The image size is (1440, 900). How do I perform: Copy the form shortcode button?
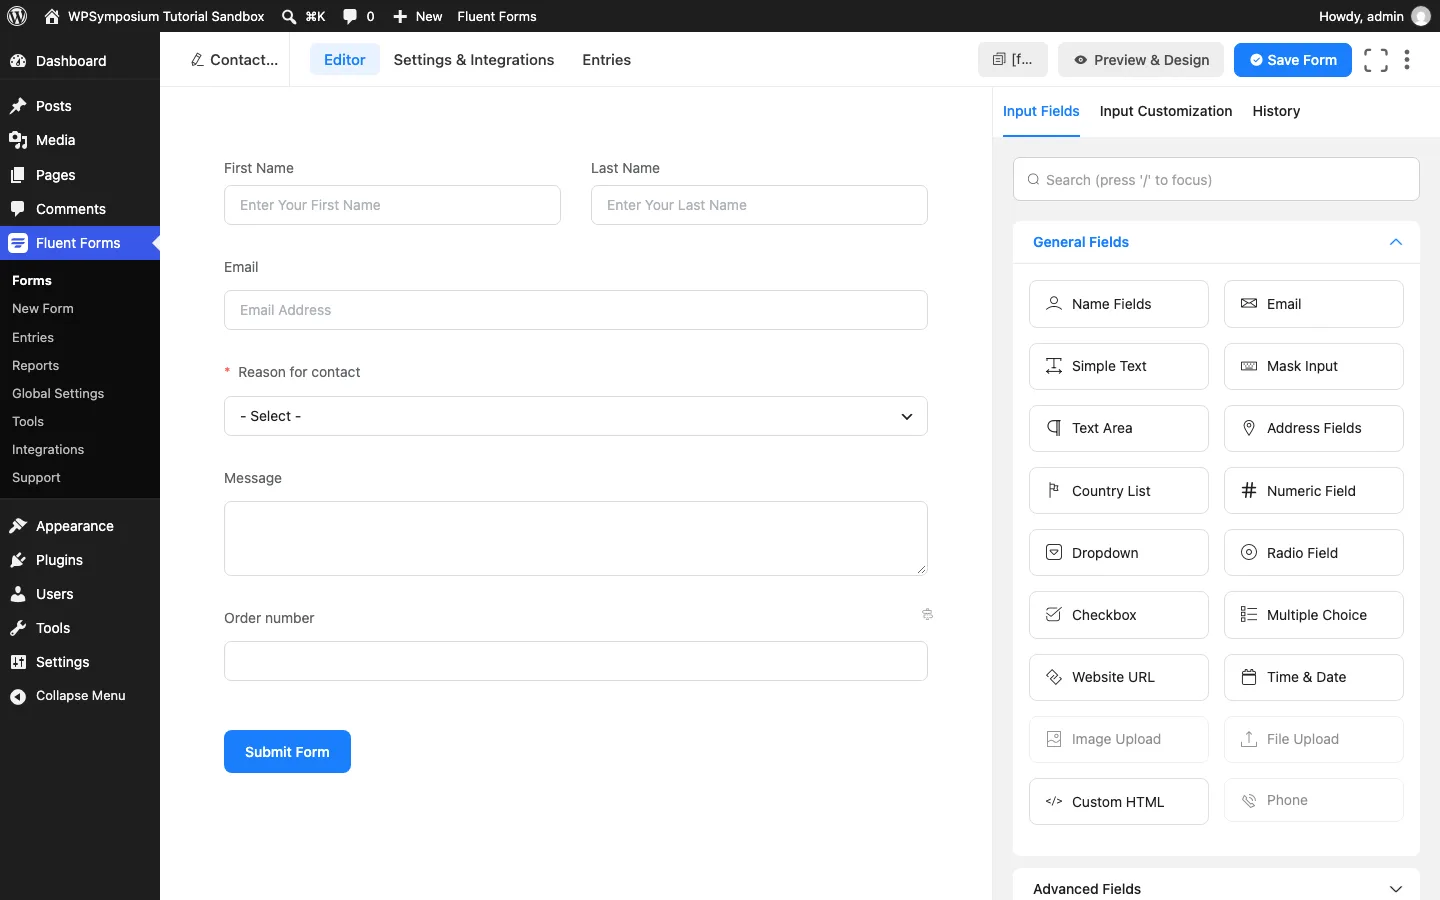[1012, 60]
